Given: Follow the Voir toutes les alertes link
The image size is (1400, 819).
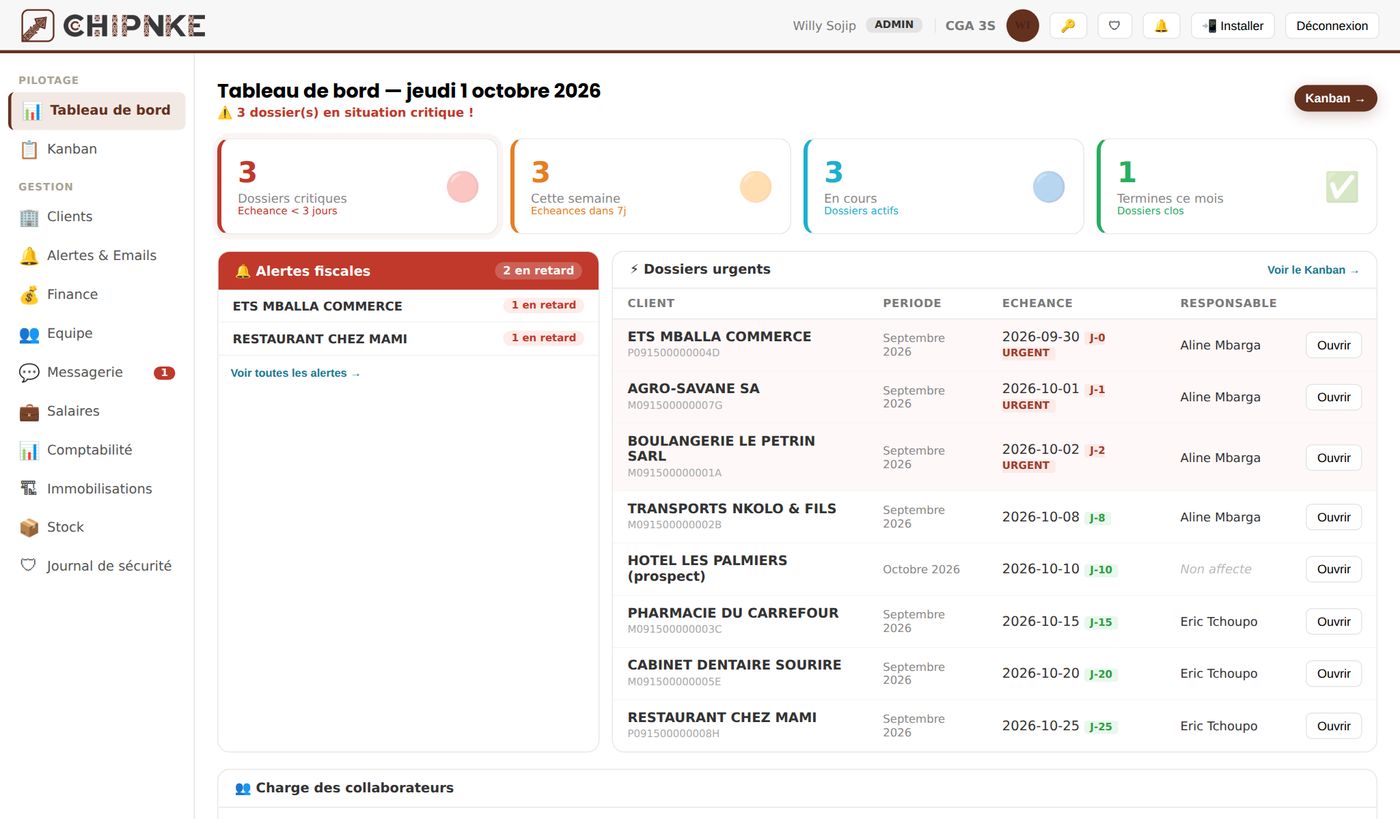Looking at the screenshot, I should pos(295,373).
